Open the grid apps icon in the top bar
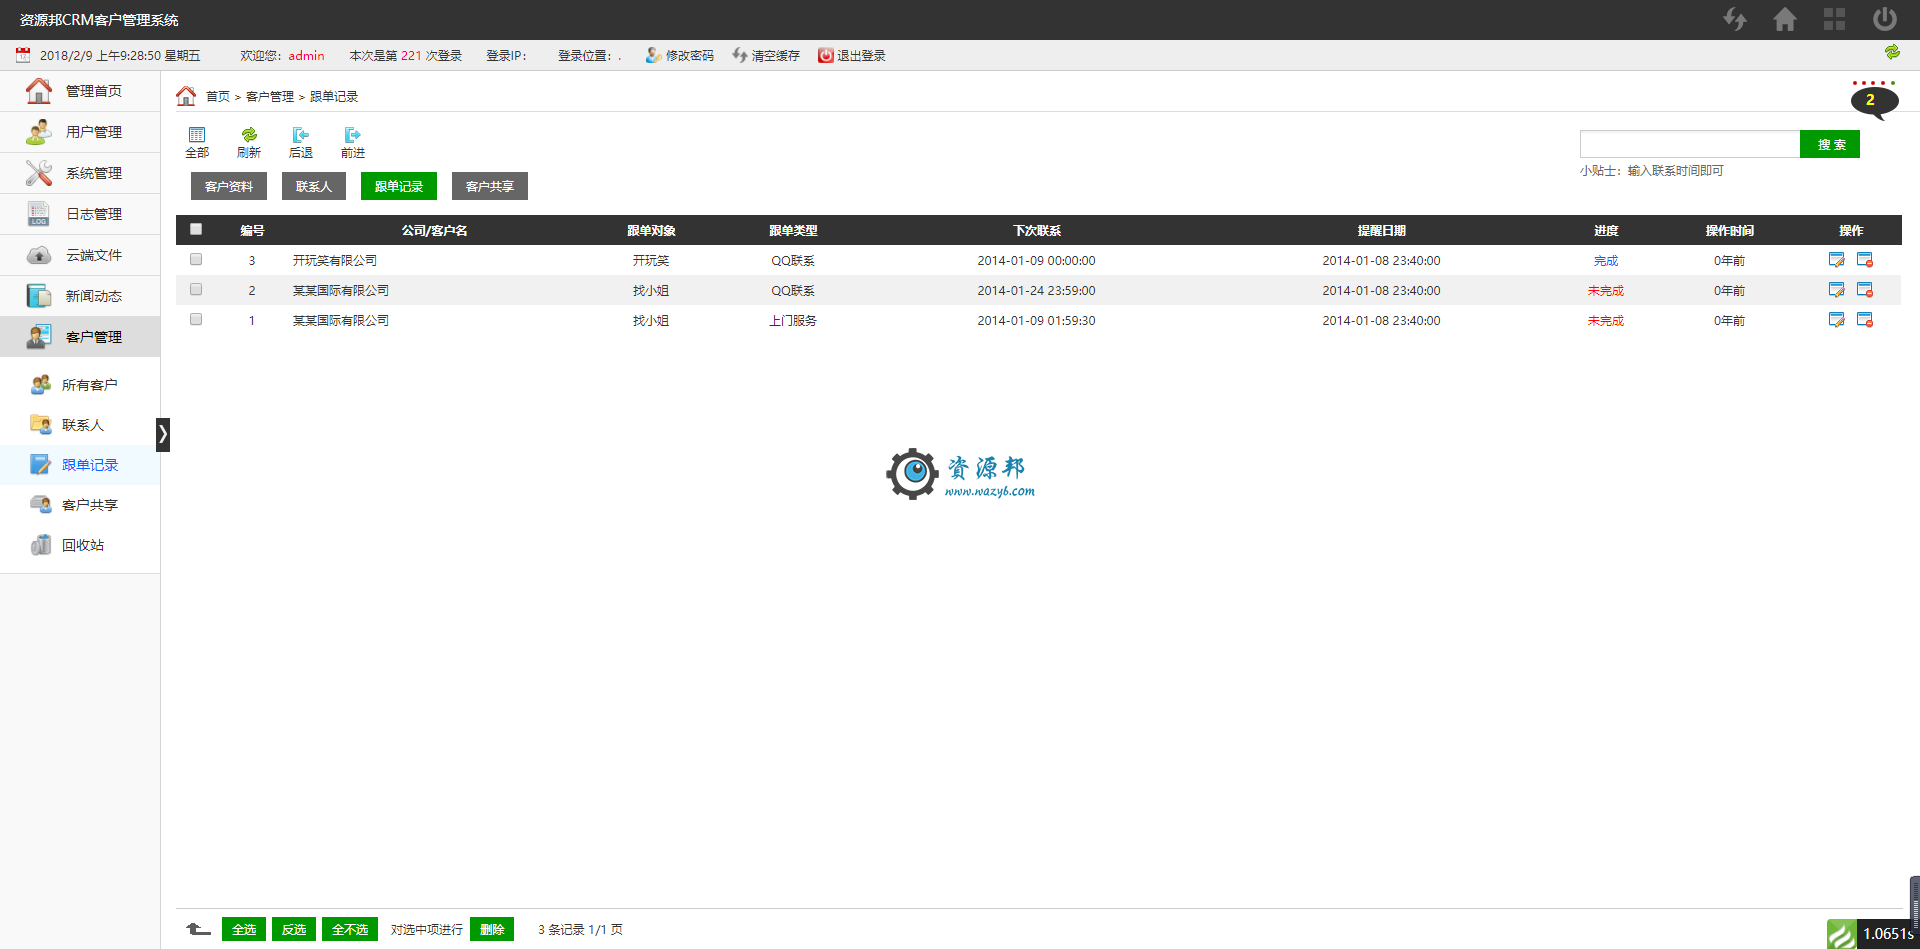1920x949 pixels. tap(1834, 19)
